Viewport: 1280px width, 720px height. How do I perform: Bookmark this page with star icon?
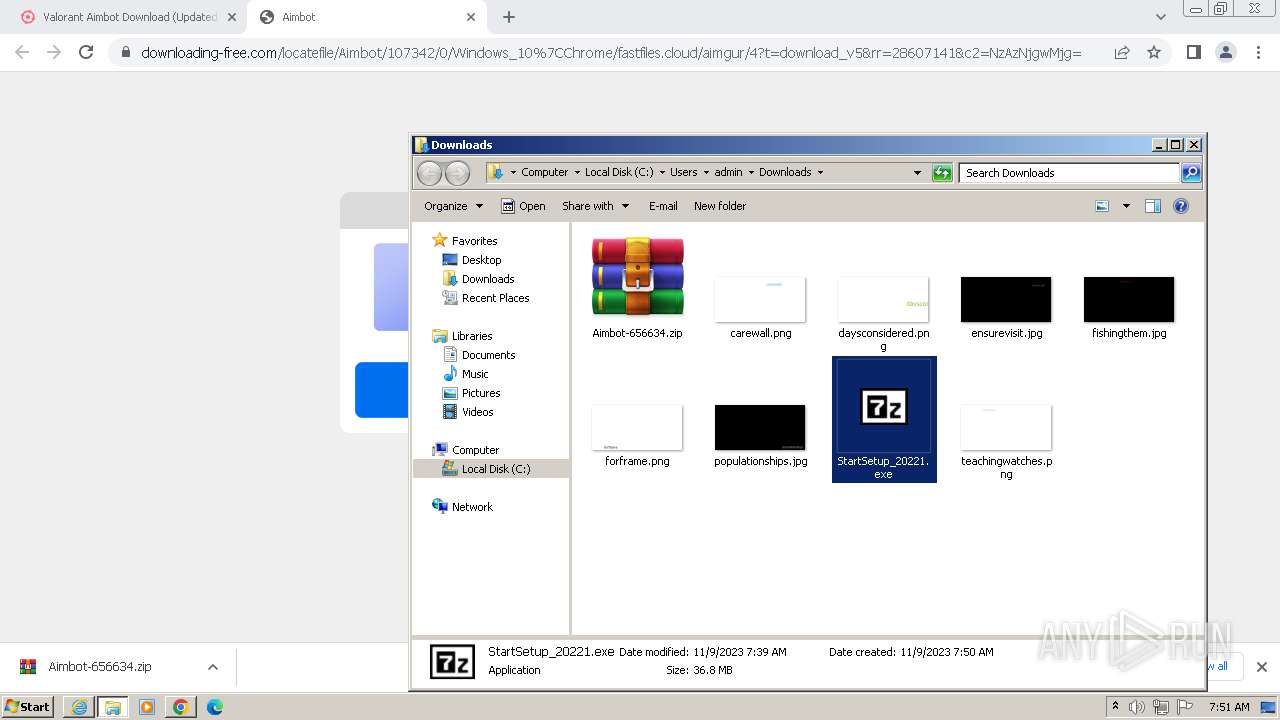click(1154, 52)
